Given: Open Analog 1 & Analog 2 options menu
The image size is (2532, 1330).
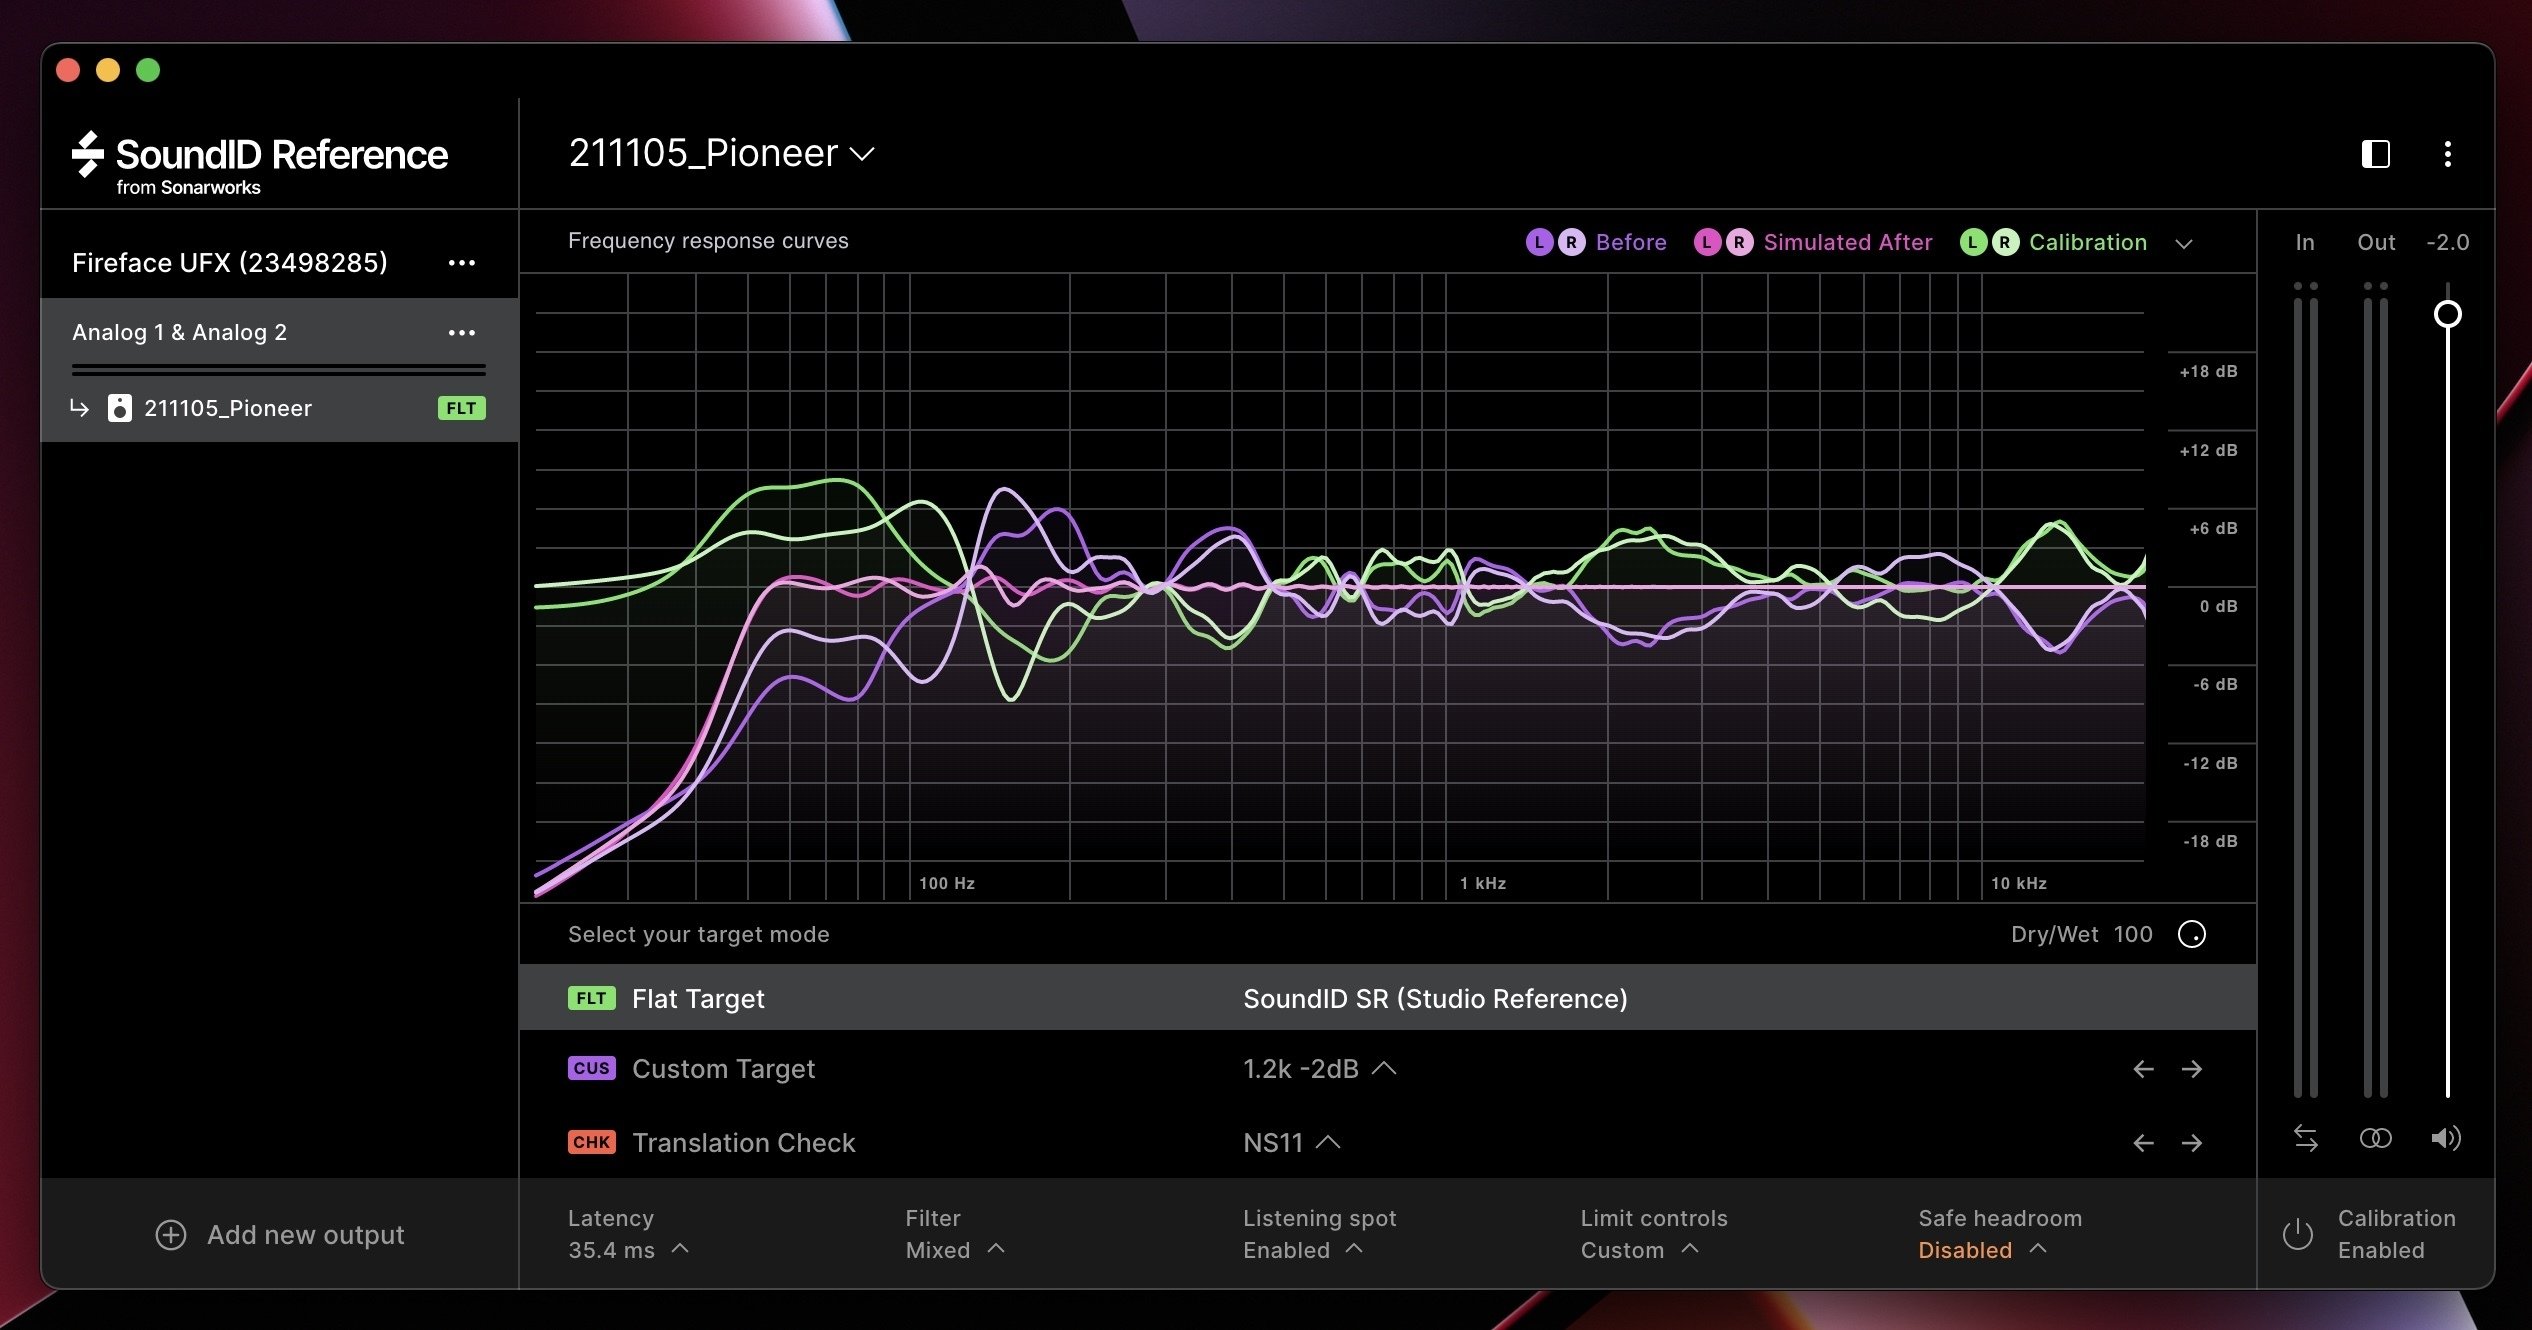Looking at the screenshot, I should (x=461, y=333).
